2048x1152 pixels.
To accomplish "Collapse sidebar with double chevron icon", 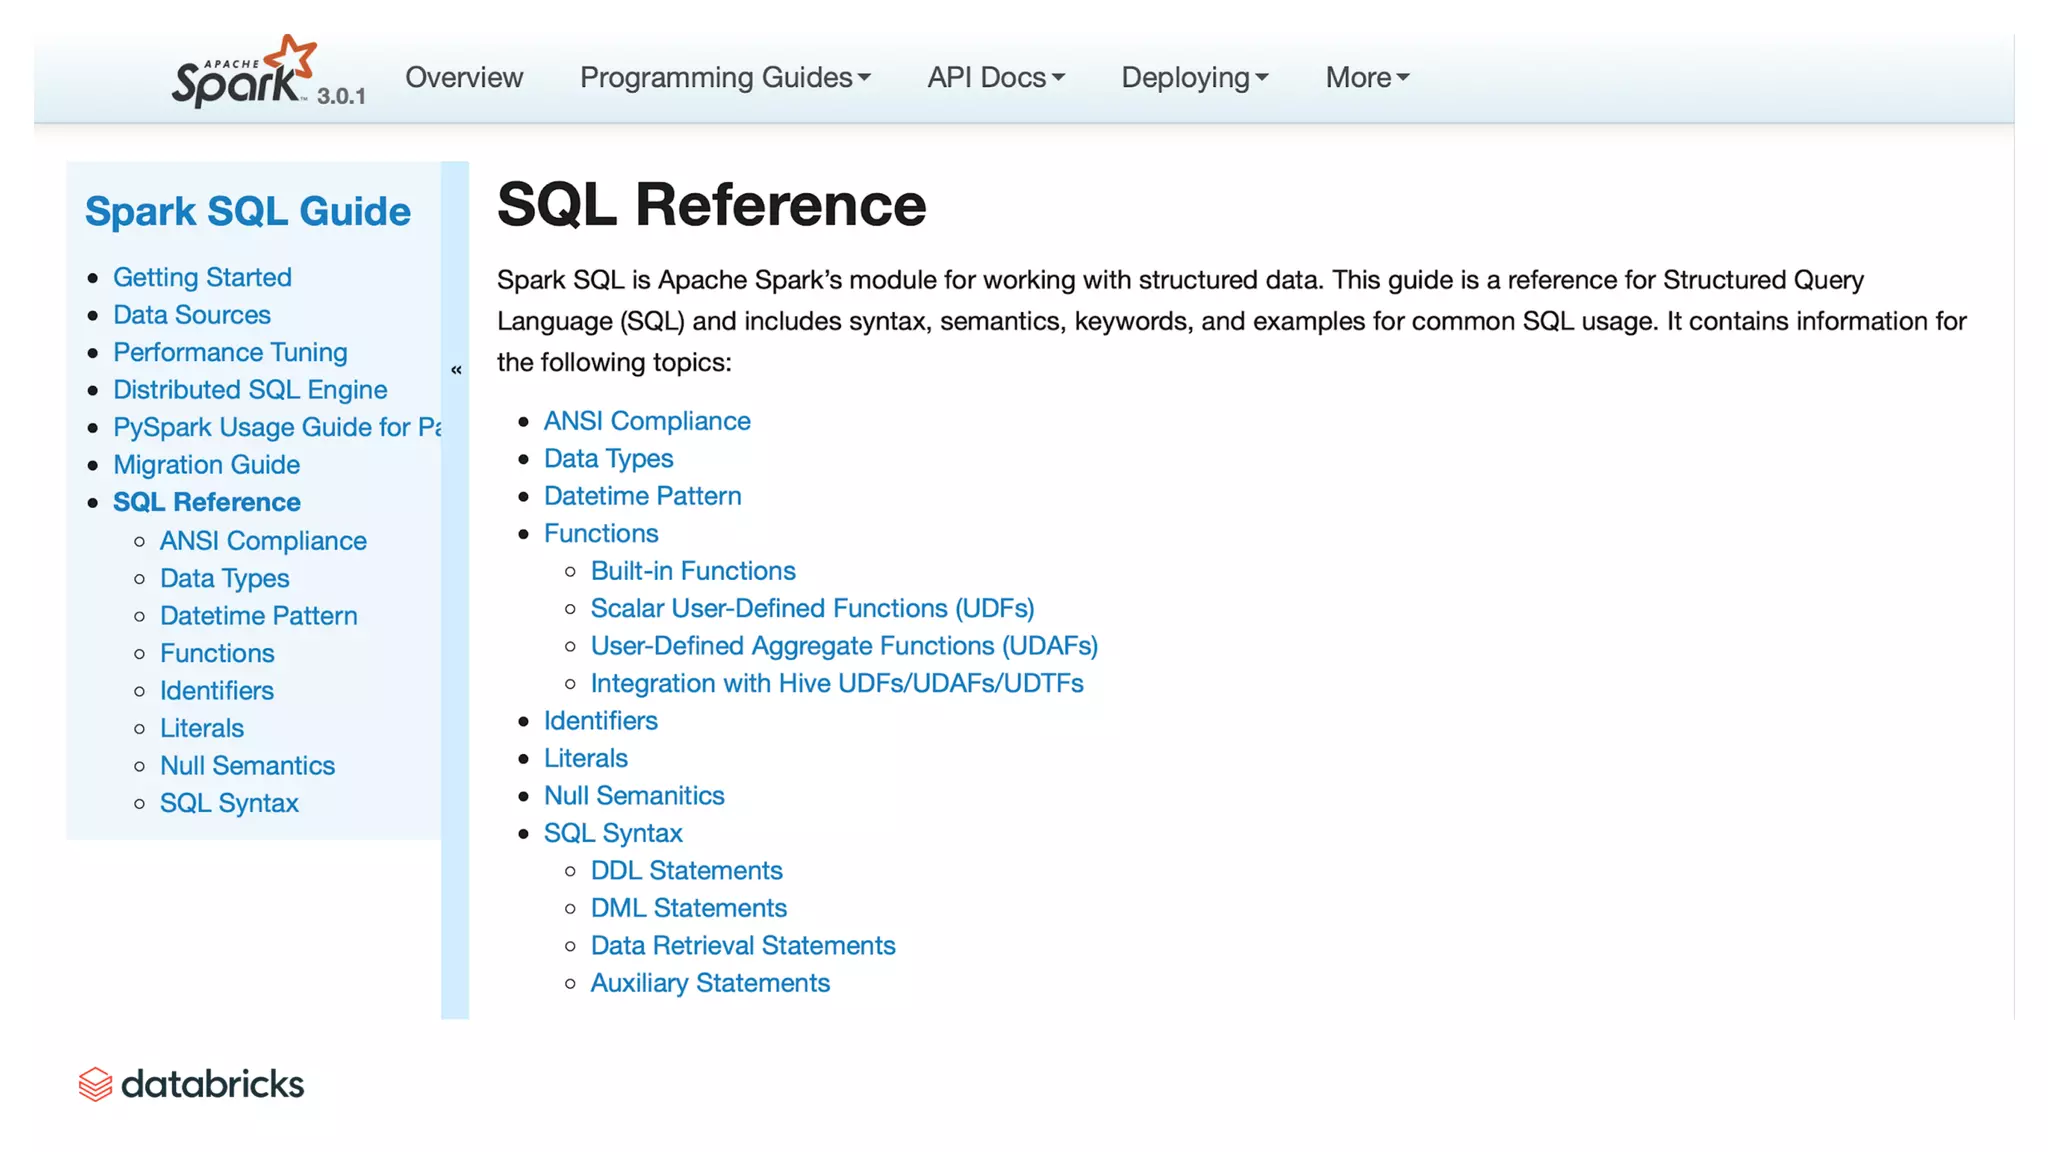I will (x=456, y=370).
